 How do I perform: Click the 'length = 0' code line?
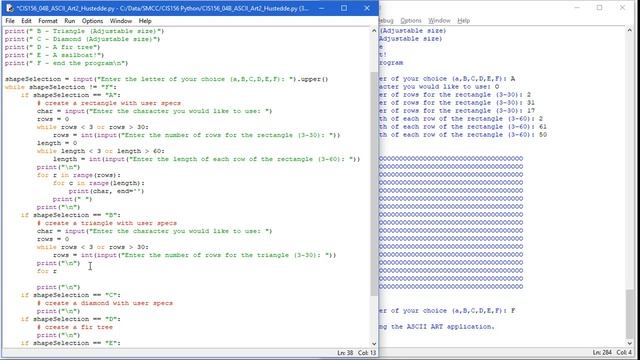57,143
